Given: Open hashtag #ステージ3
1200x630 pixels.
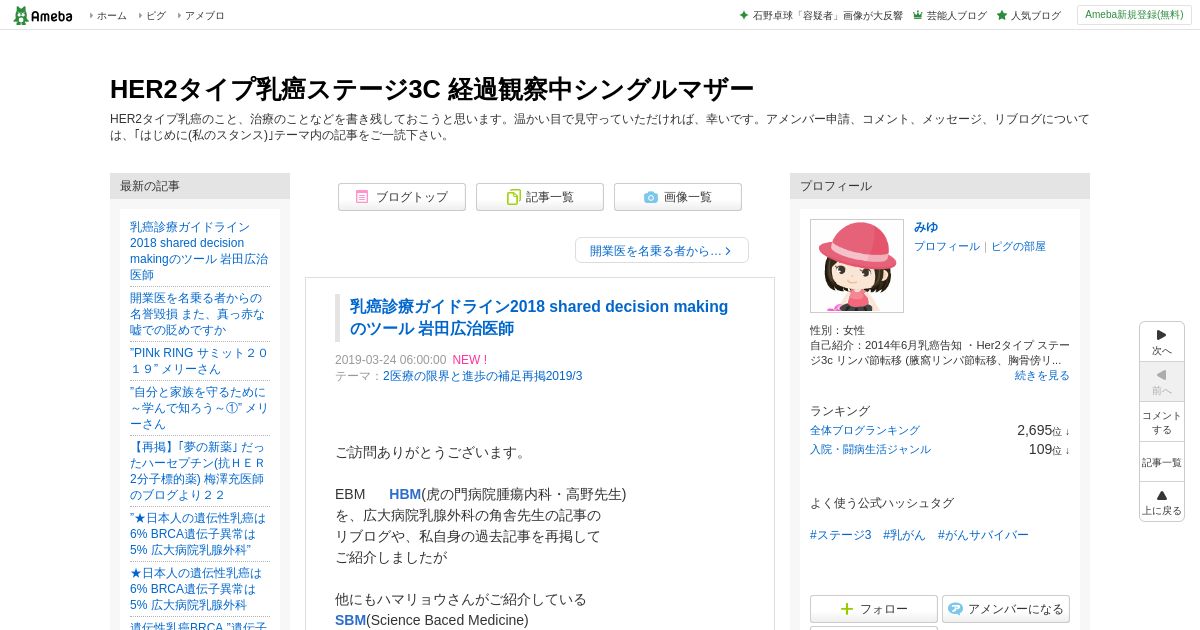Looking at the screenshot, I should click(x=840, y=535).
